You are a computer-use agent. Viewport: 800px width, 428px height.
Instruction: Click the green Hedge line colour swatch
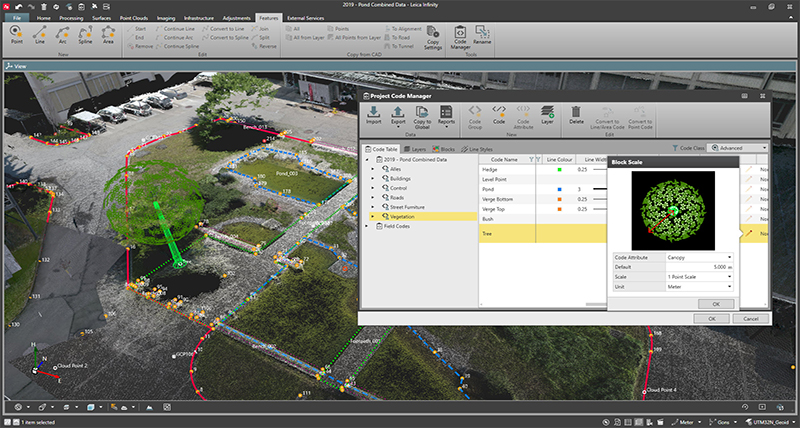[560, 169]
